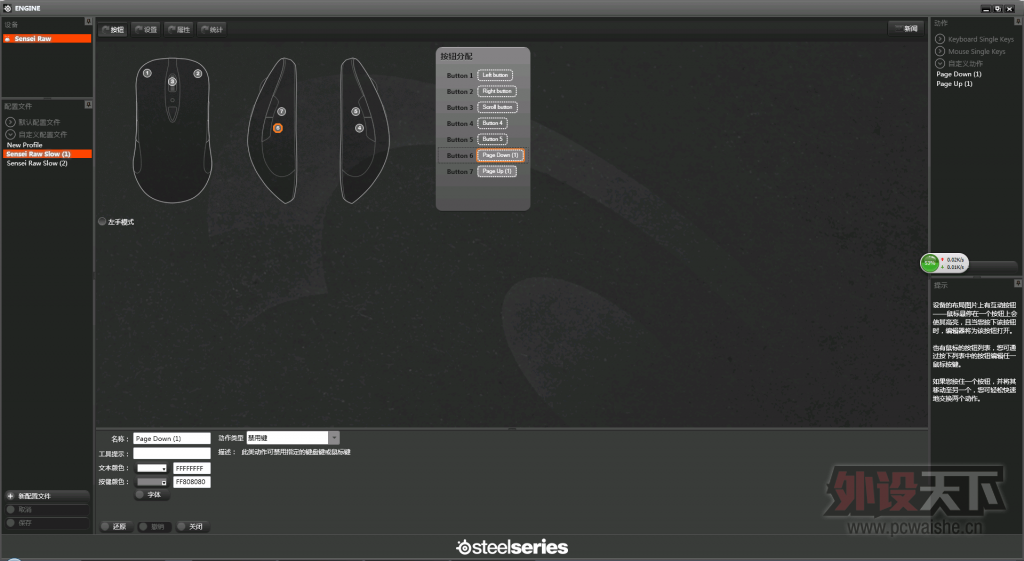Click the ENGINE logo in title bar

[7, 8]
